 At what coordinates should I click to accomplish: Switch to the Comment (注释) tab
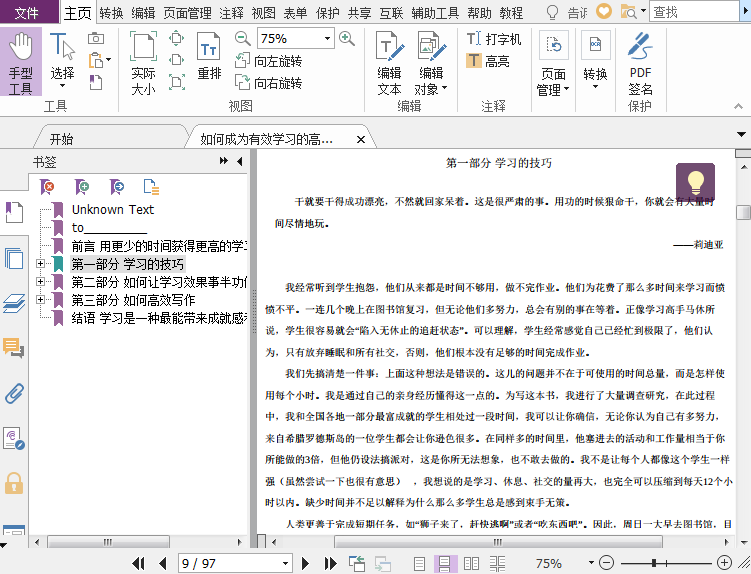tap(231, 13)
